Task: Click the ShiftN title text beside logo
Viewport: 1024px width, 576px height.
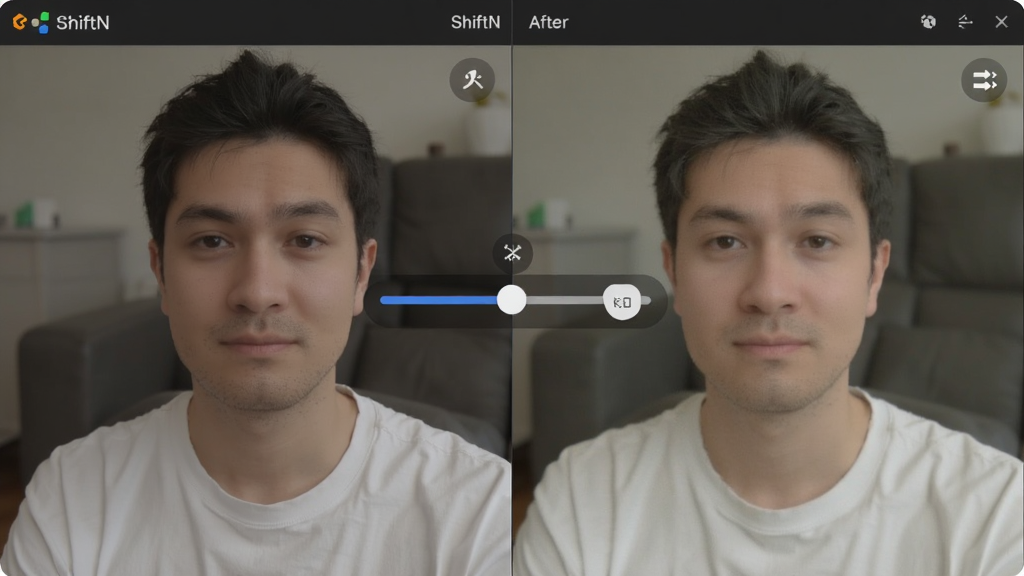Action: (x=83, y=23)
